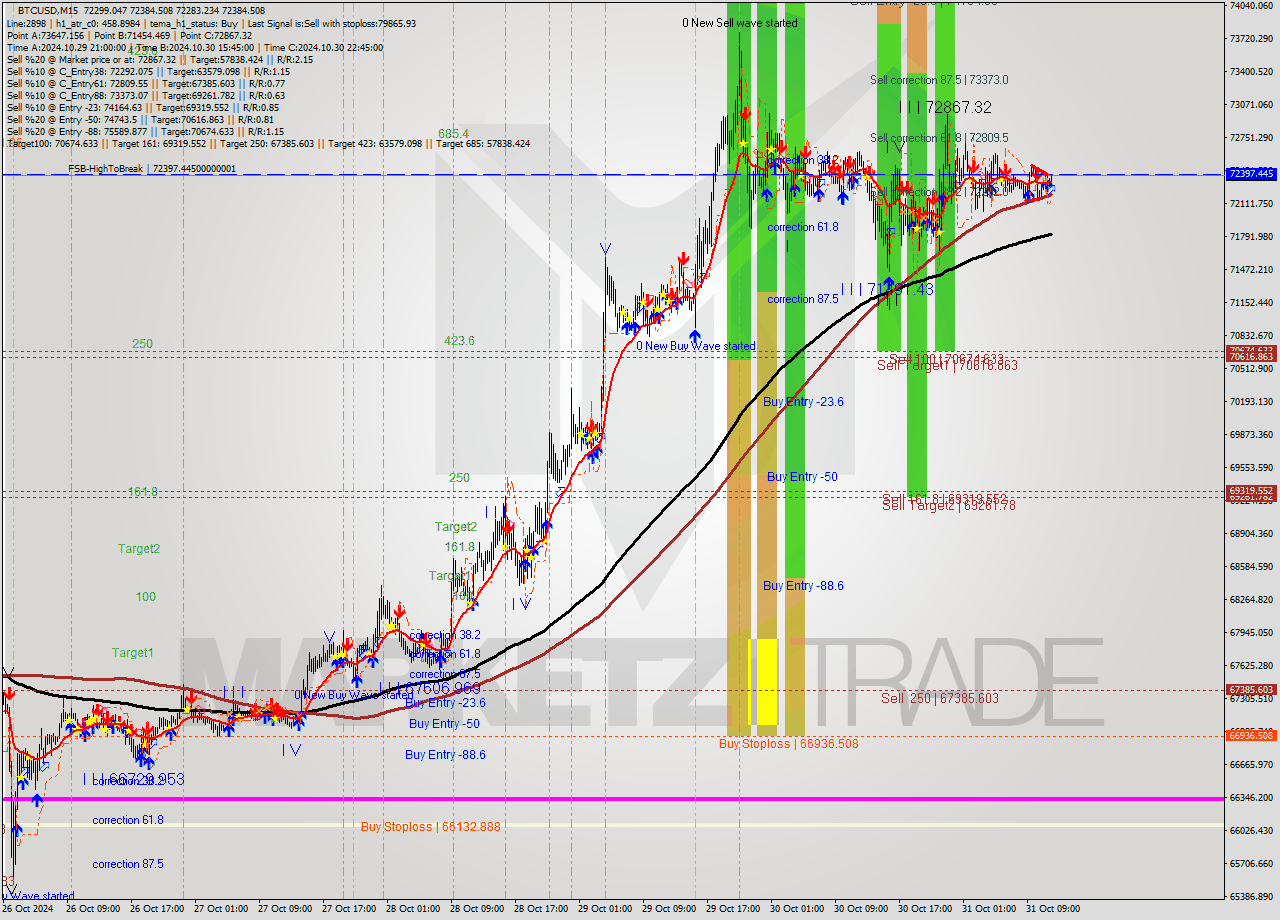1280x920 pixels.
Task: Click the '26 Oct 2024' time axis label
Action: [29, 909]
